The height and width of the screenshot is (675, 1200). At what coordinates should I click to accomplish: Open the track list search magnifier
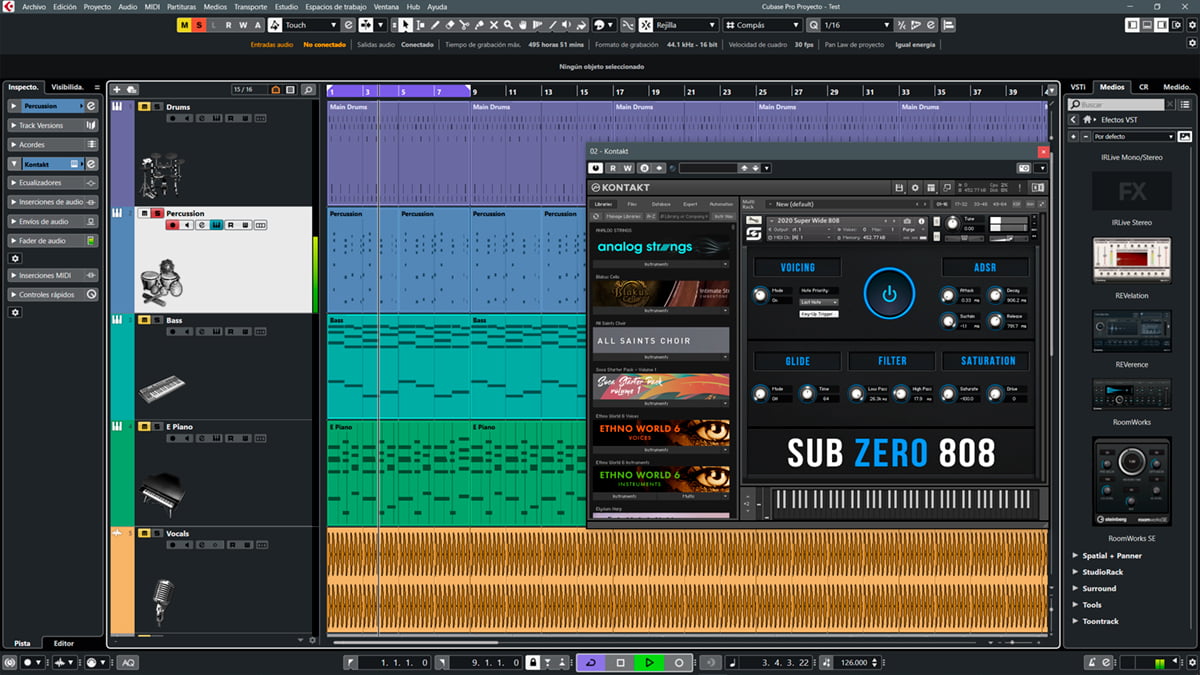tap(309, 89)
